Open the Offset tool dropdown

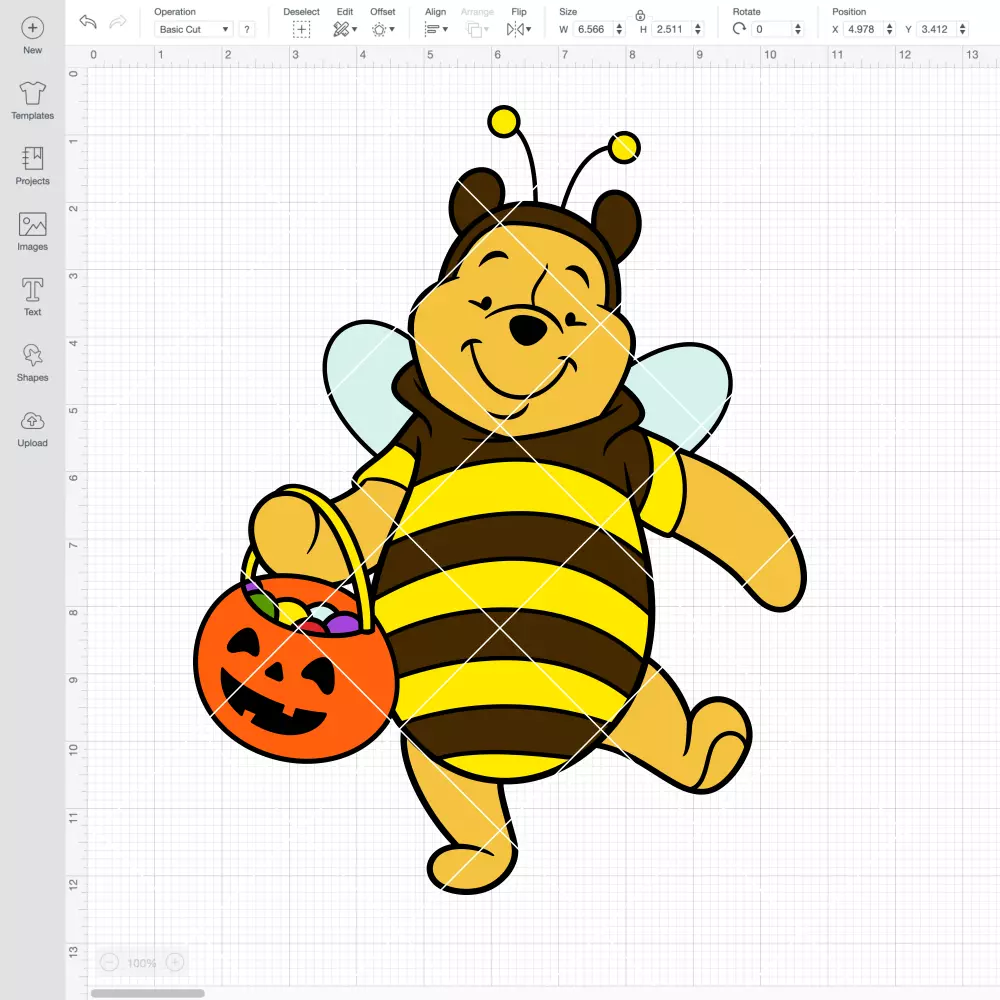coord(383,29)
